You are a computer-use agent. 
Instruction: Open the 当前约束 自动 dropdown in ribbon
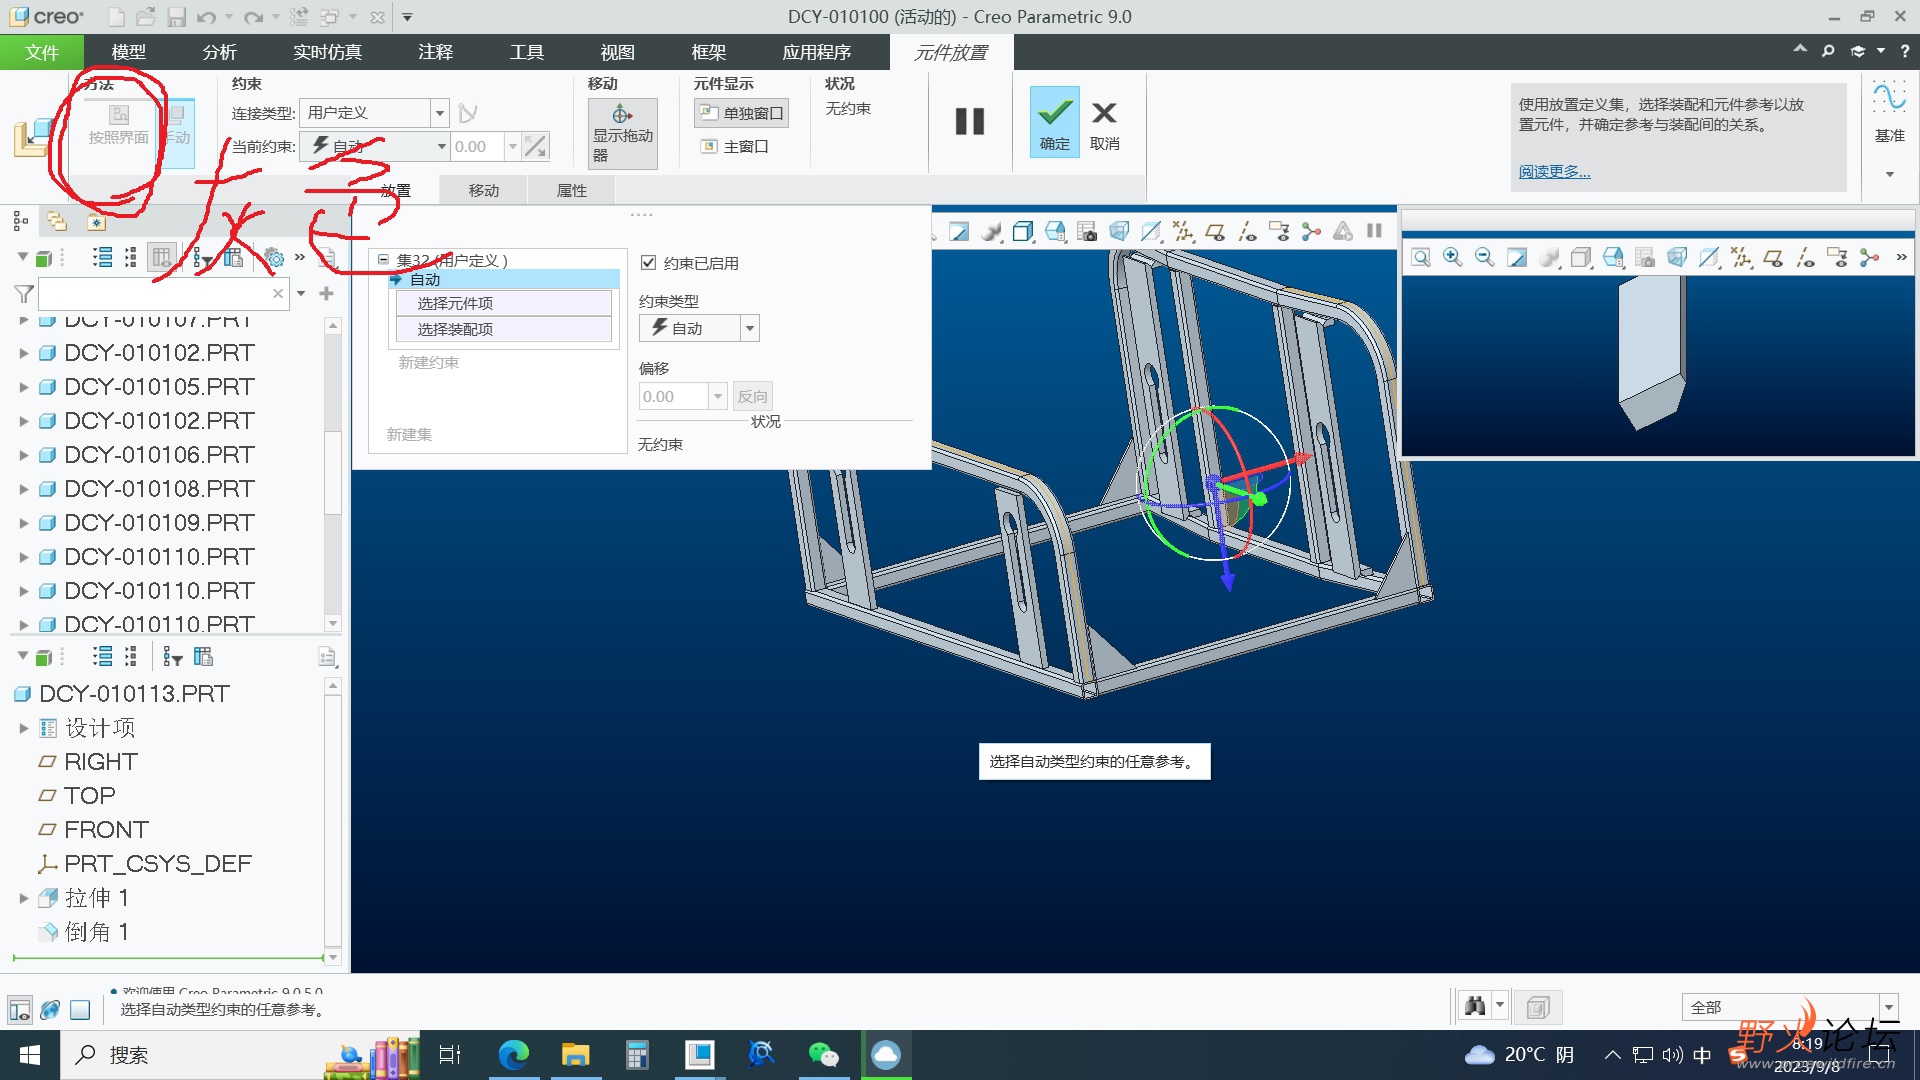(441, 146)
